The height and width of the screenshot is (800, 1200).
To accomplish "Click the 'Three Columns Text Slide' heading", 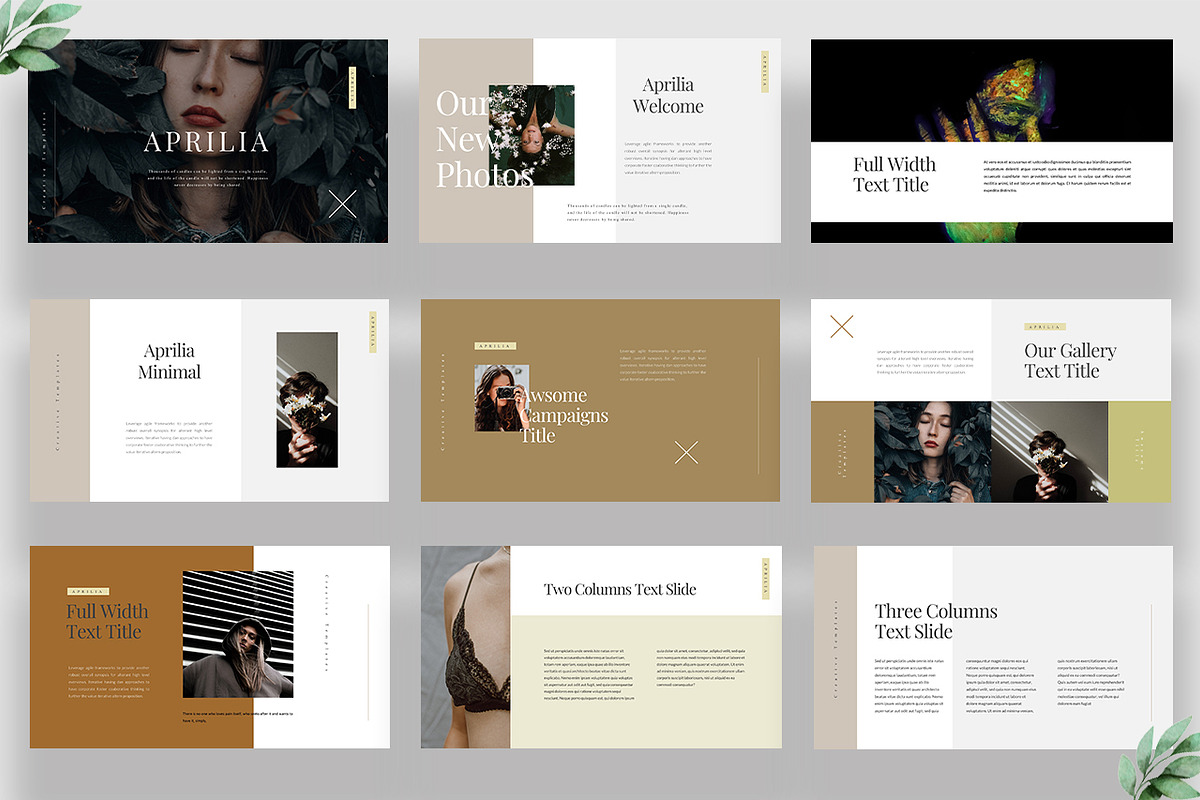I will (936, 621).
